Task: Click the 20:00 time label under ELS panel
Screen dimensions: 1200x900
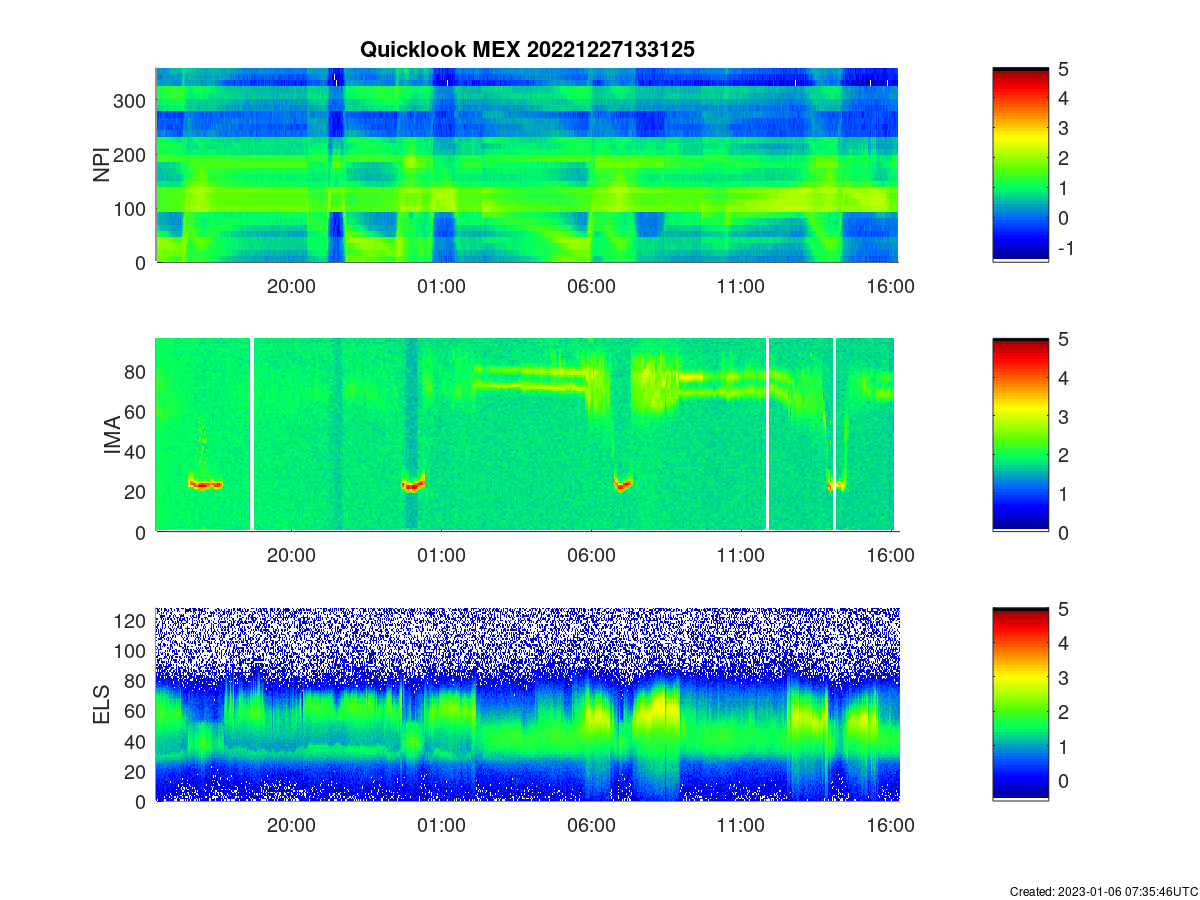Action: click(291, 826)
